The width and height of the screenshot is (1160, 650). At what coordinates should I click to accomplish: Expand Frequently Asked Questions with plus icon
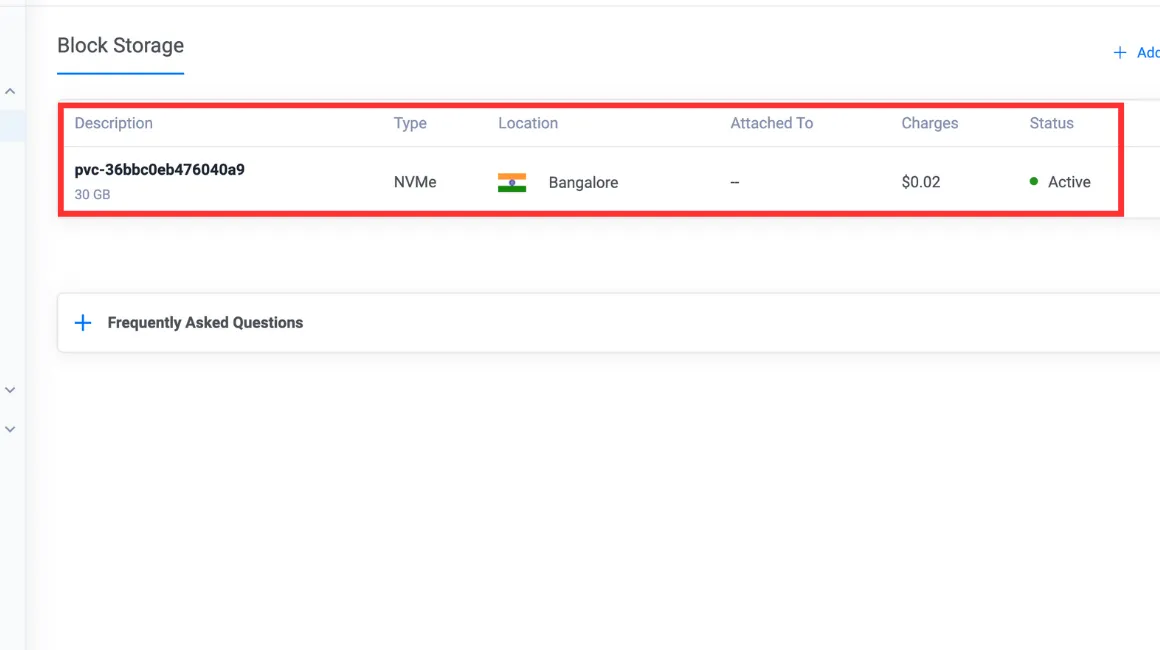tap(83, 322)
